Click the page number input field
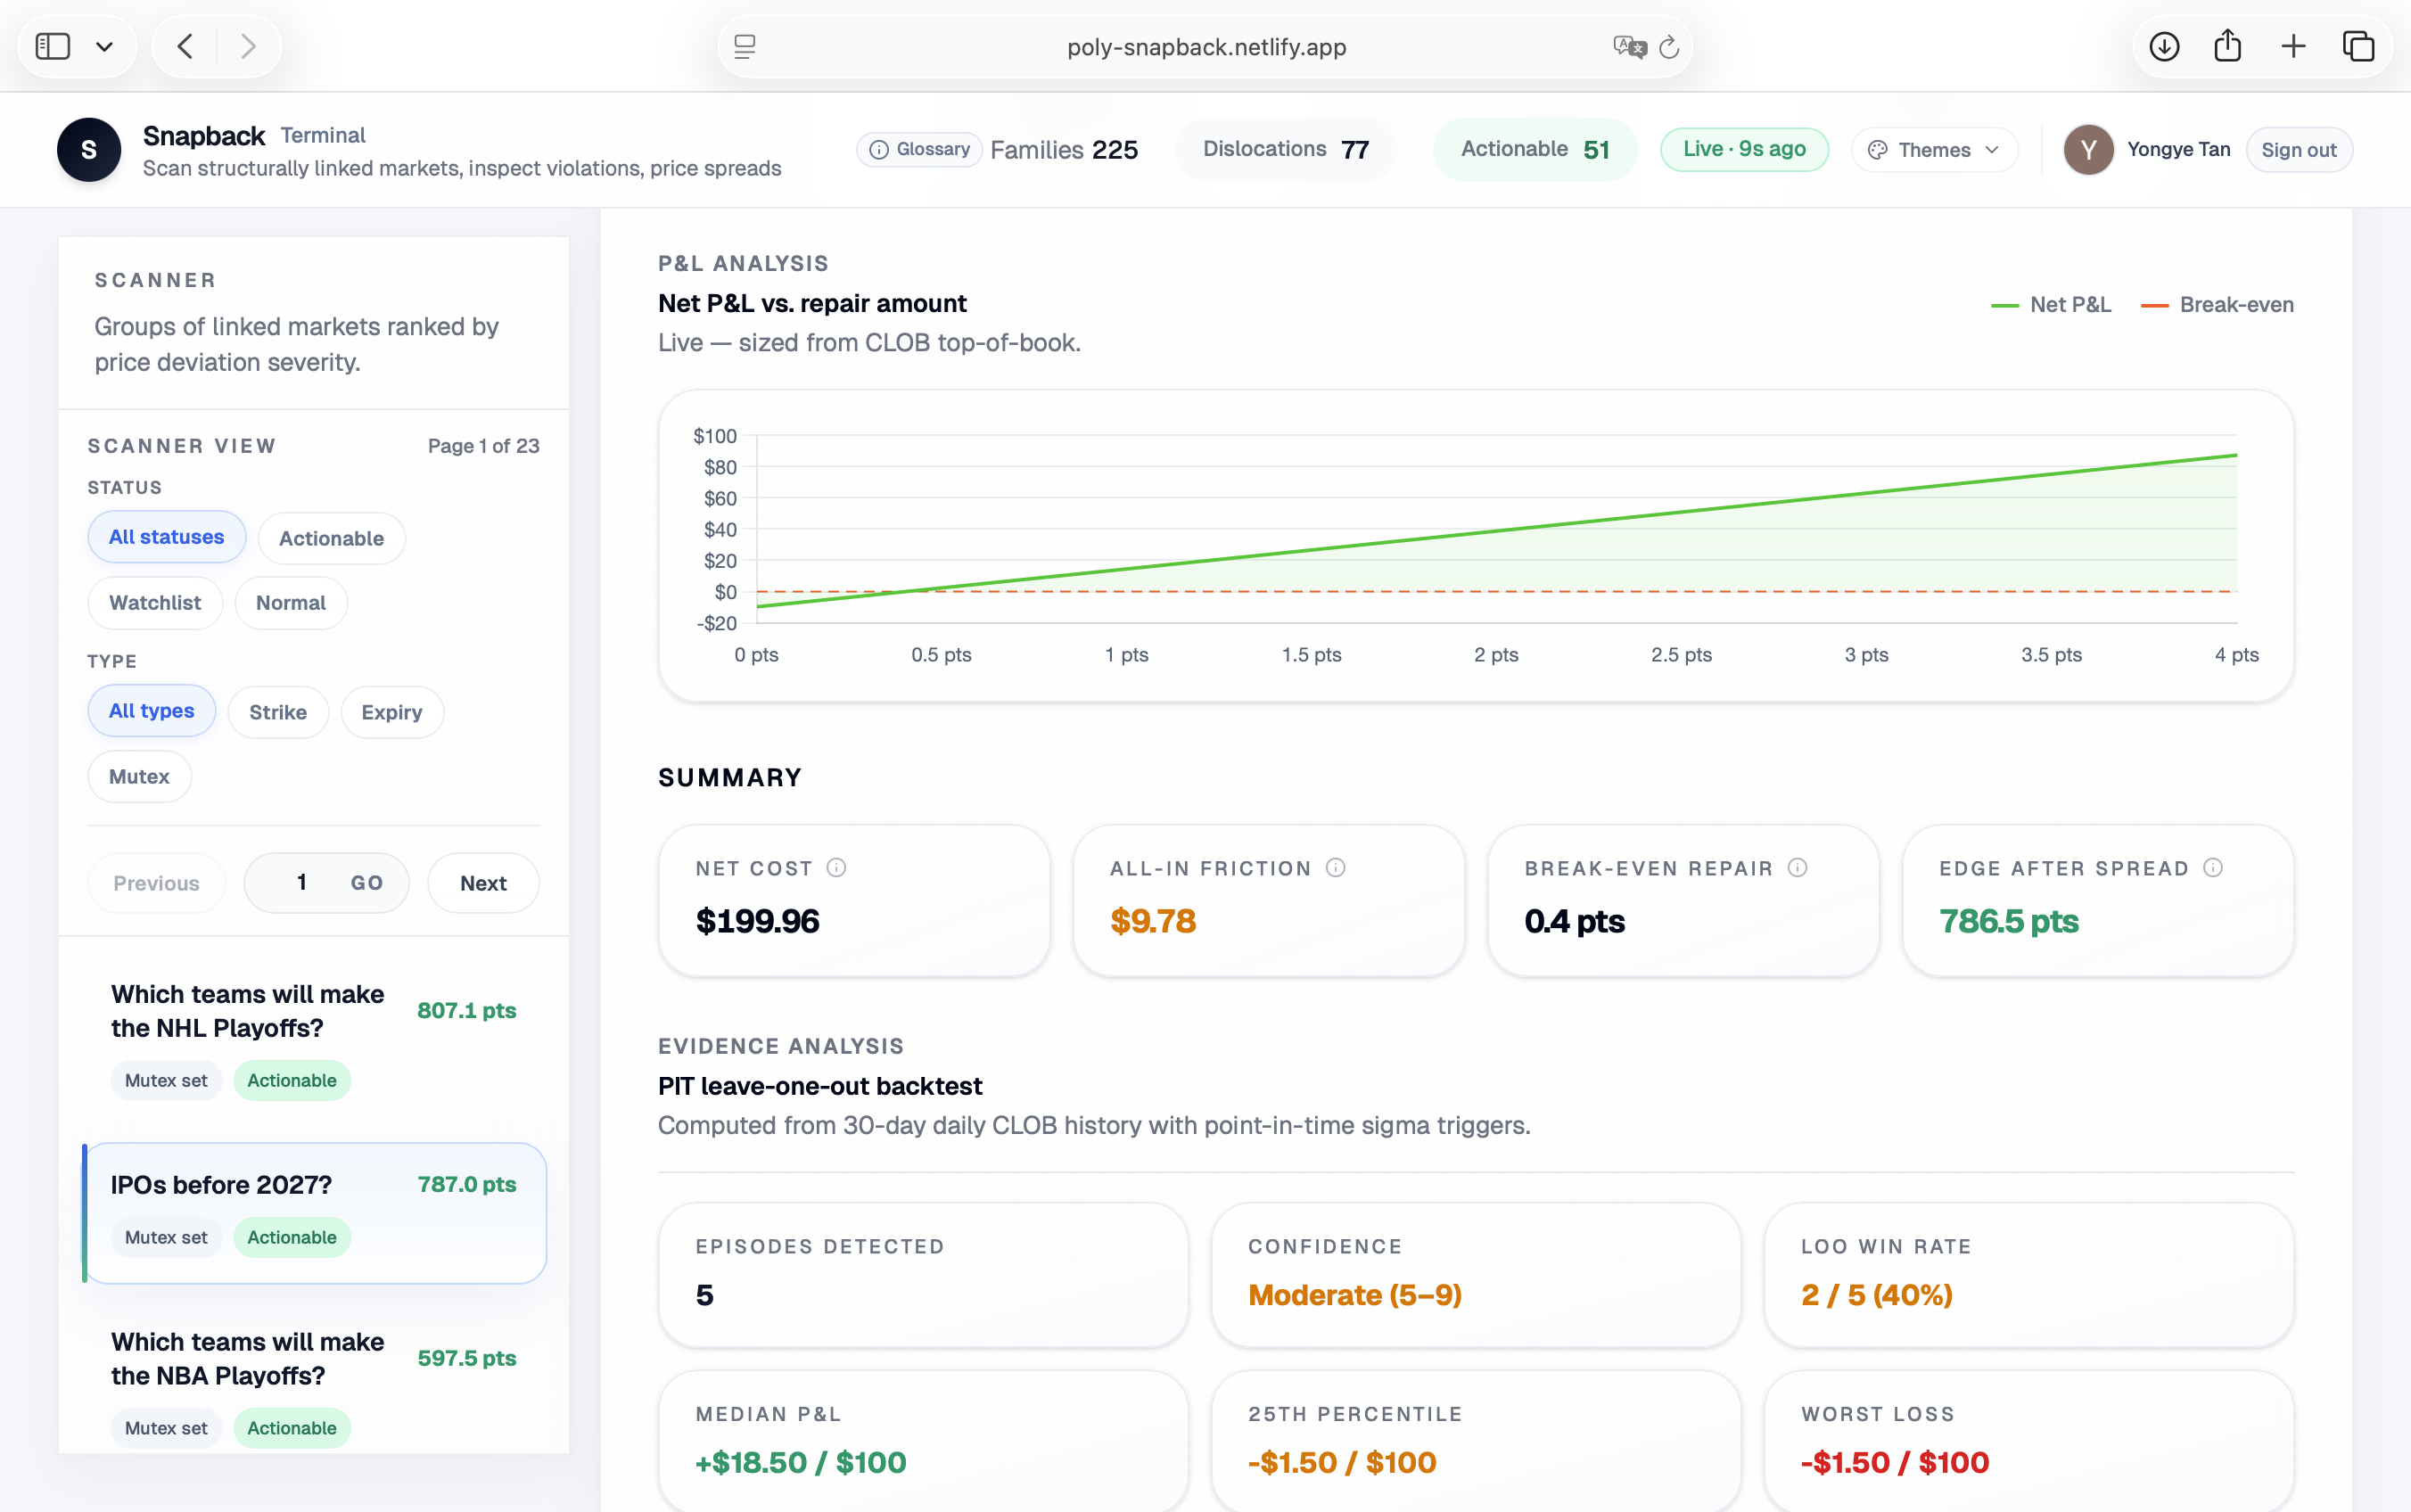The width and height of the screenshot is (2411, 1512). point(301,883)
